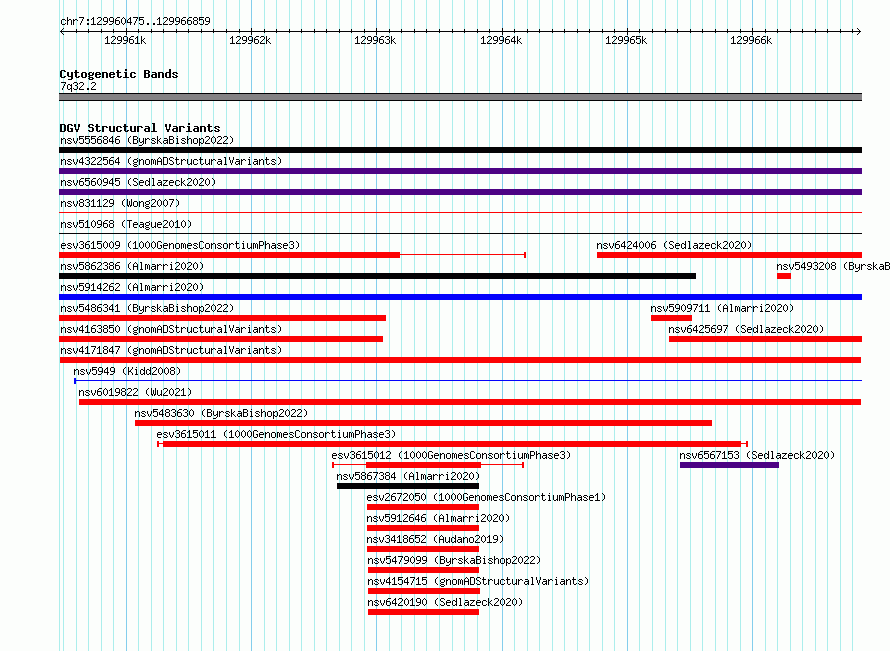Click nsv5912646 (Almarri2020) label
Screen dimensions: 890x651
point(438,518)
